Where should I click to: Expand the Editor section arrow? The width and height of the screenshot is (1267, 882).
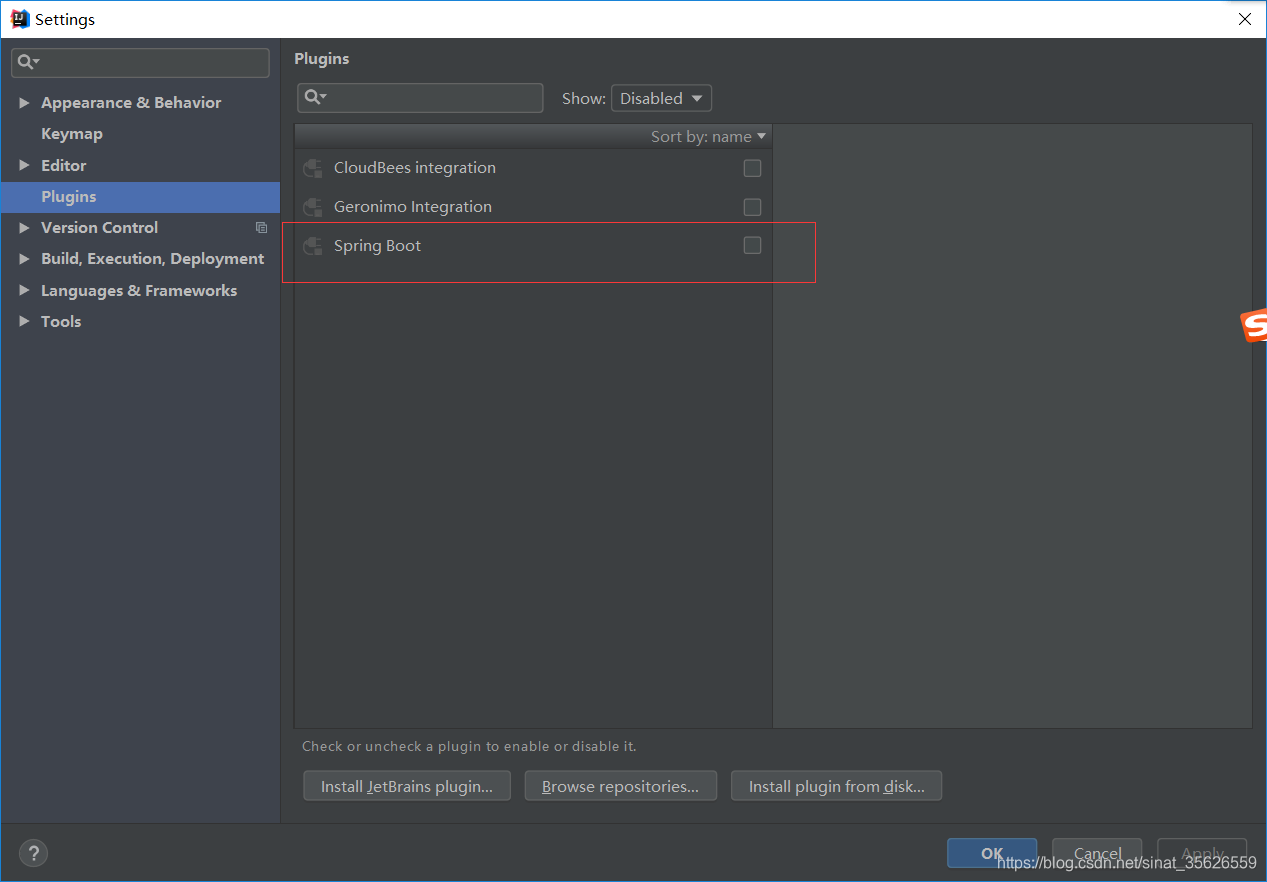point(24,165)
